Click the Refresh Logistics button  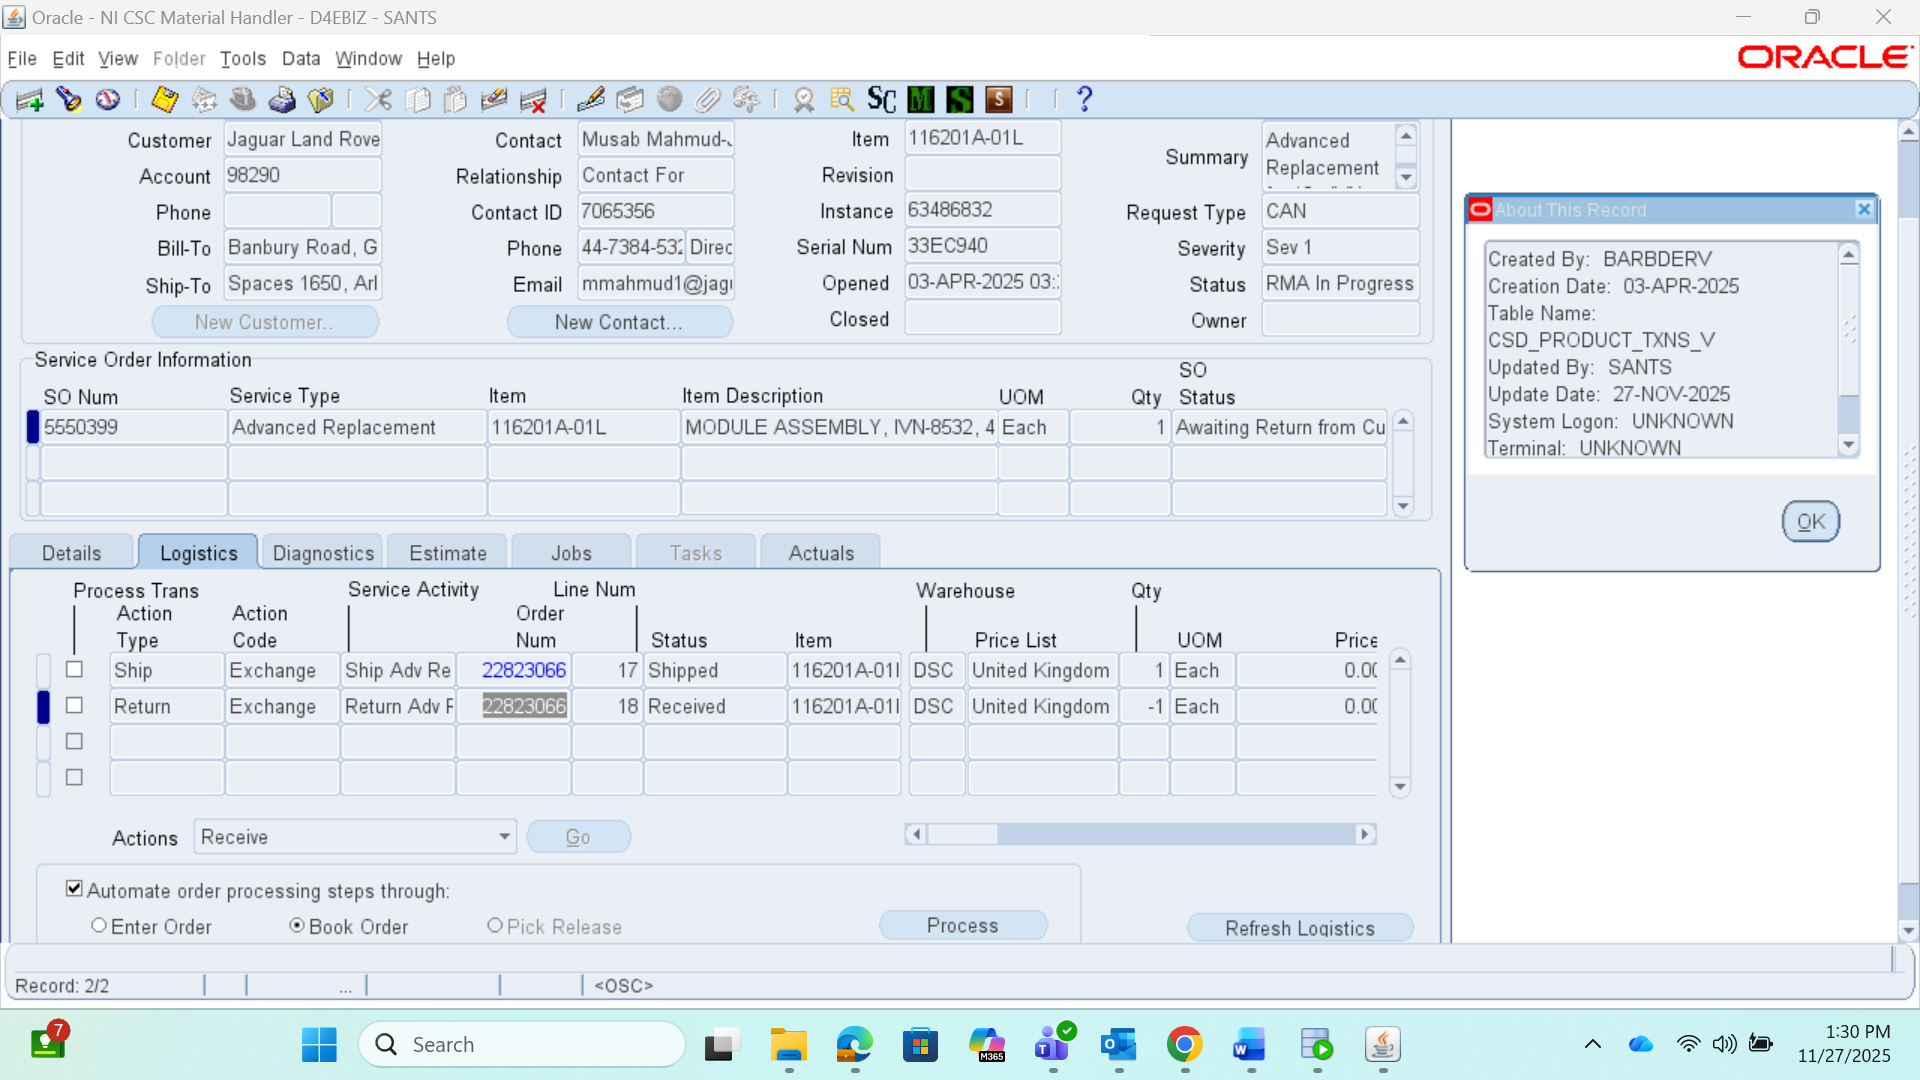tap(1299, 927)
